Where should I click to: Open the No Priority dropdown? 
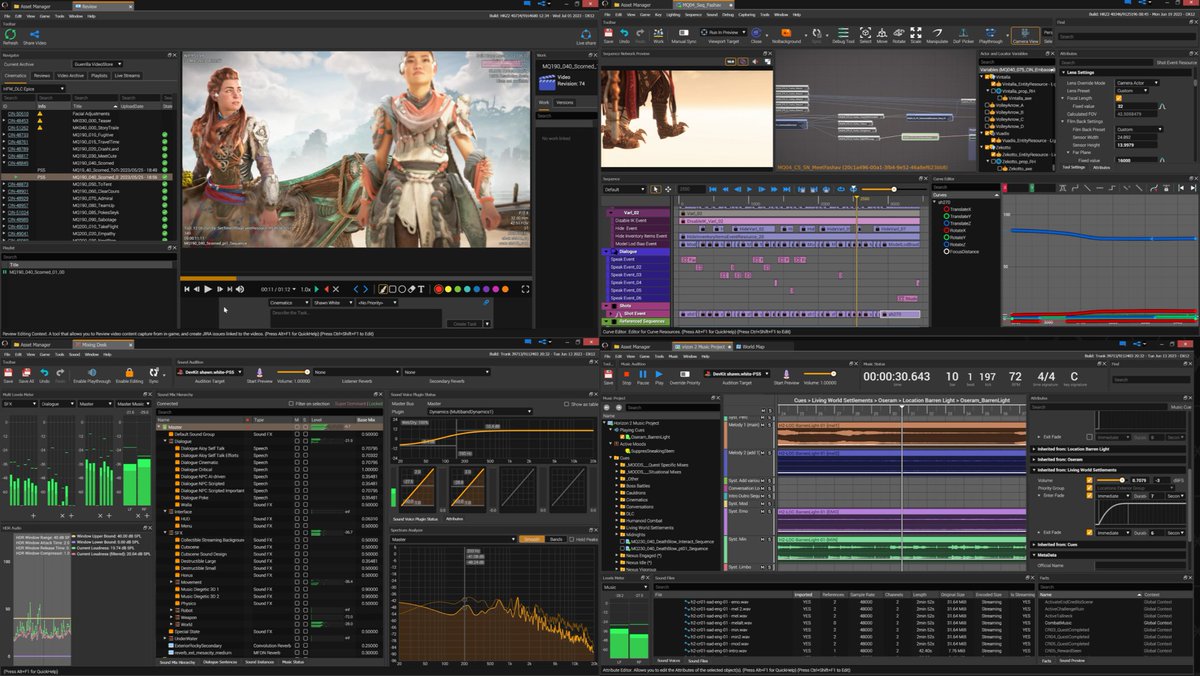pos(377,302)
